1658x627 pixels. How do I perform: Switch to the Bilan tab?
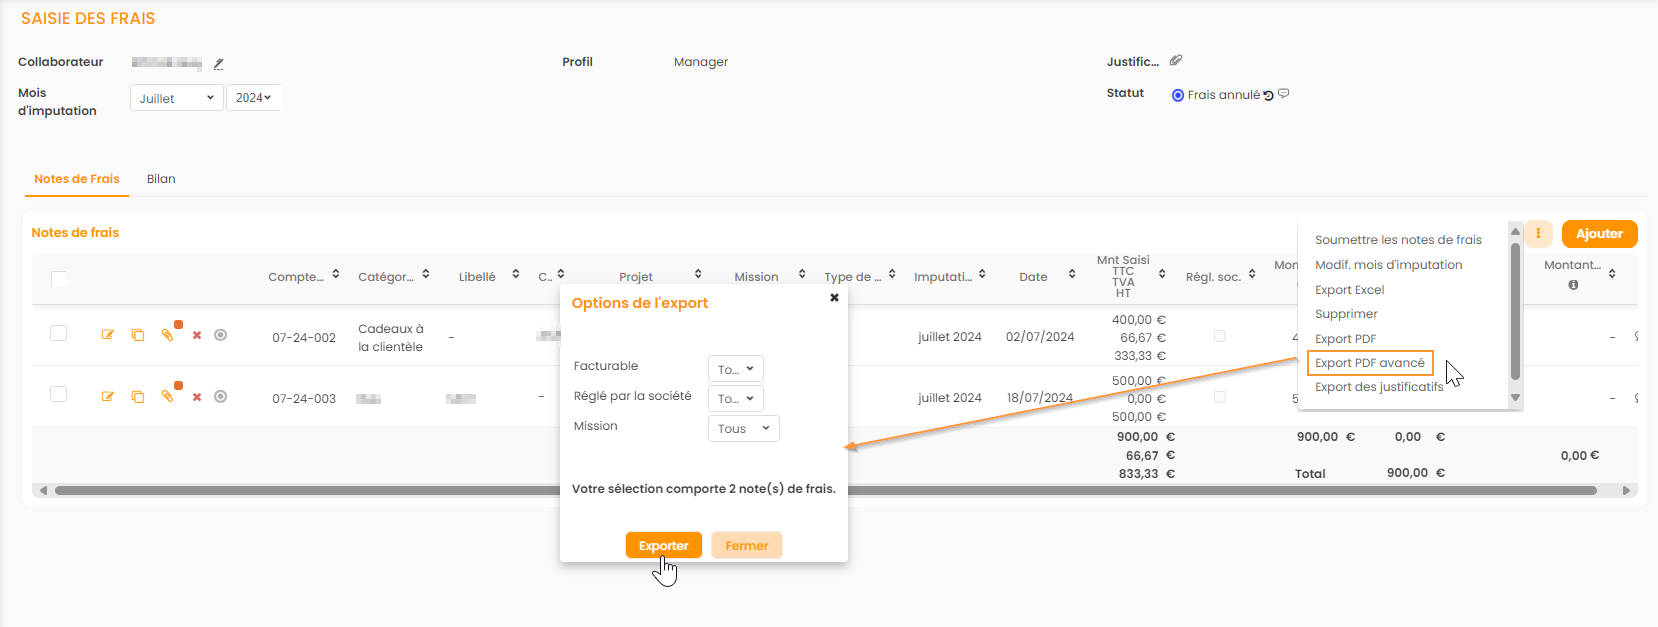(x=161, y=179)
